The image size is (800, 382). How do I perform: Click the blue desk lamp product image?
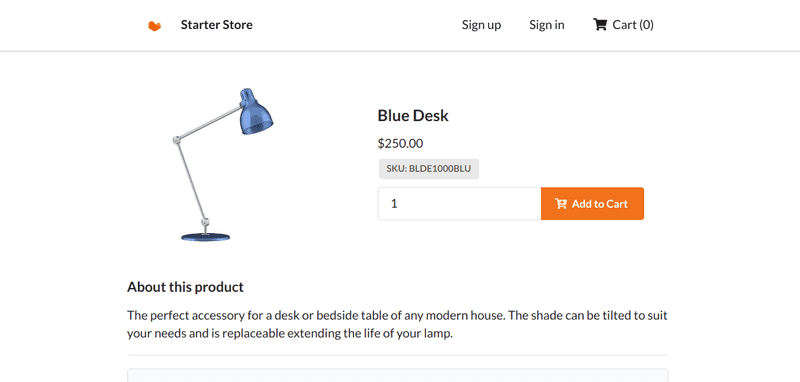coord(222,164)
